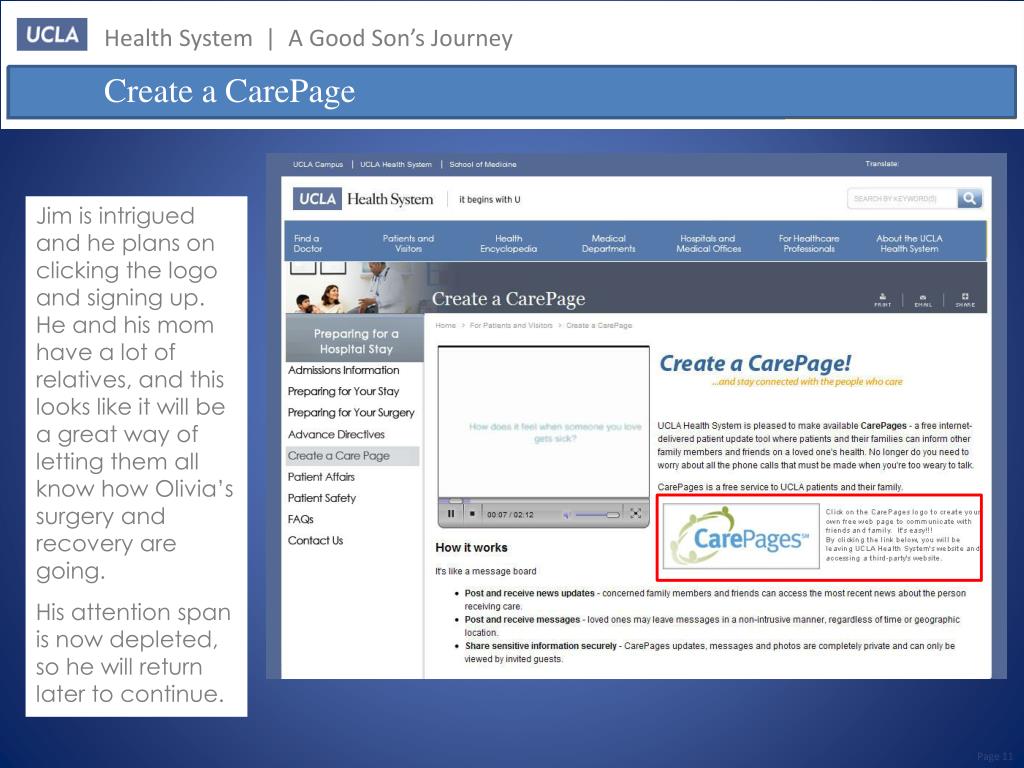Stop the video playback
The height and width of the screenshot is (768, 1024).
(x=472, y=514)
